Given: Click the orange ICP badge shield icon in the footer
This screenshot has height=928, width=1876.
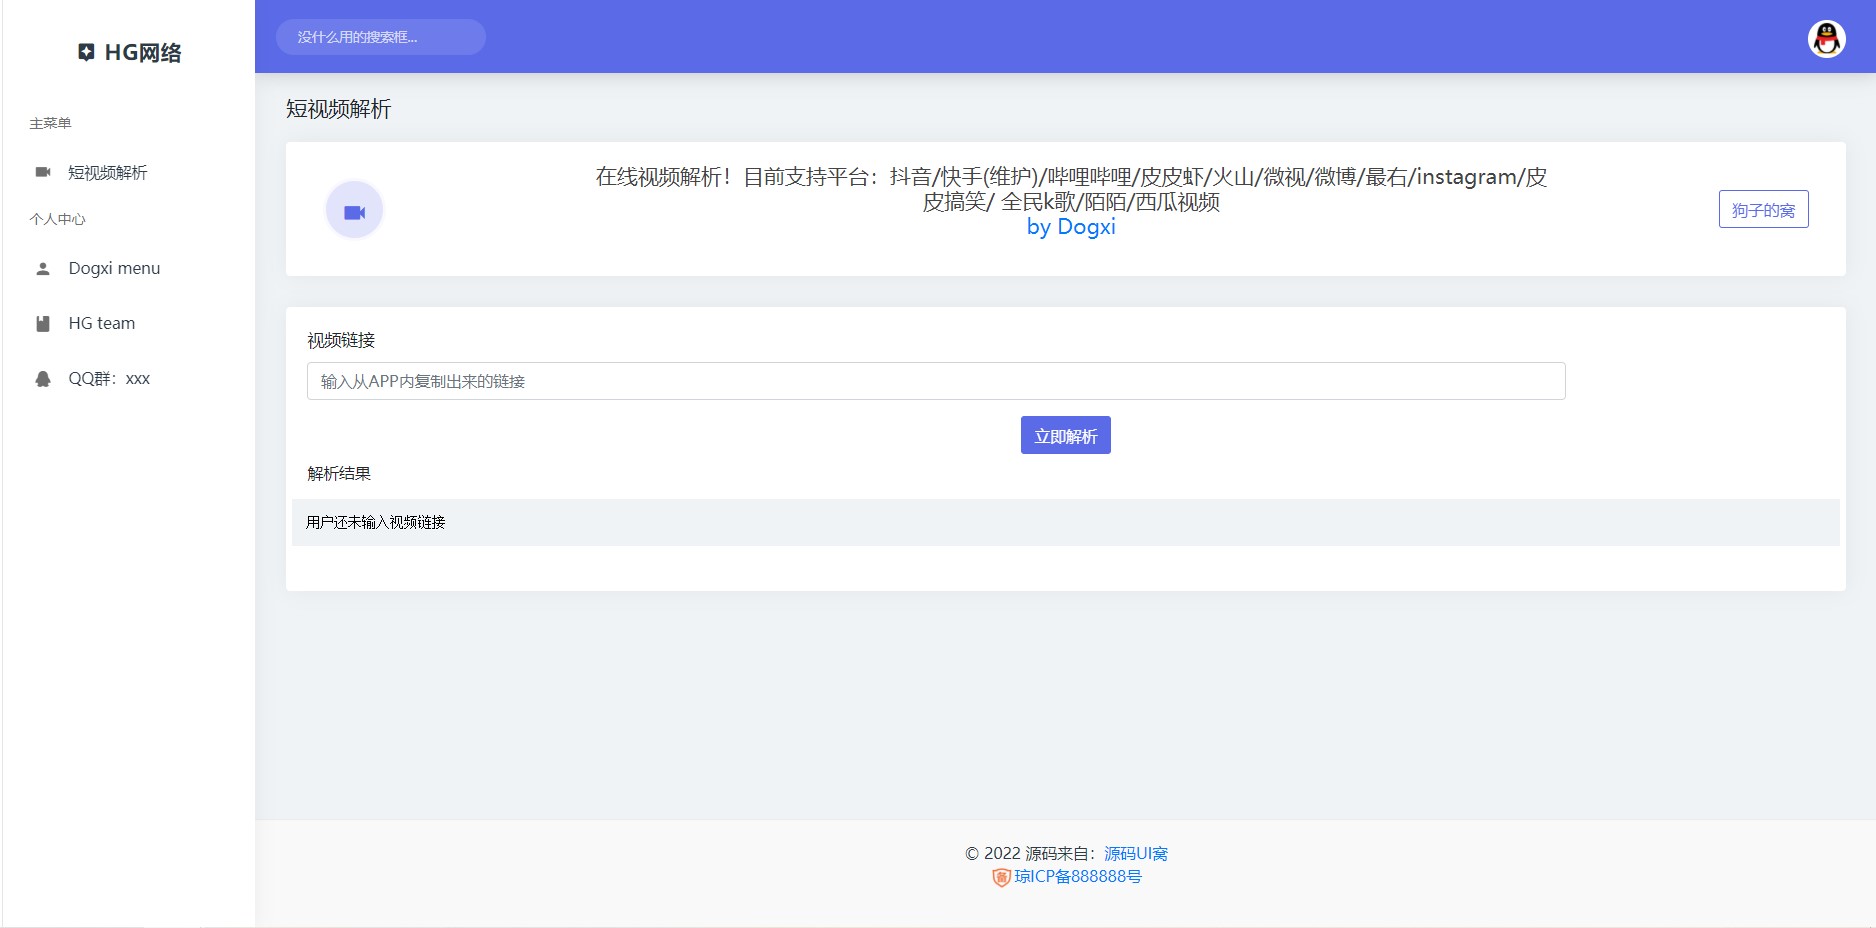Looking at the screenshot, I should (1000, 877).
